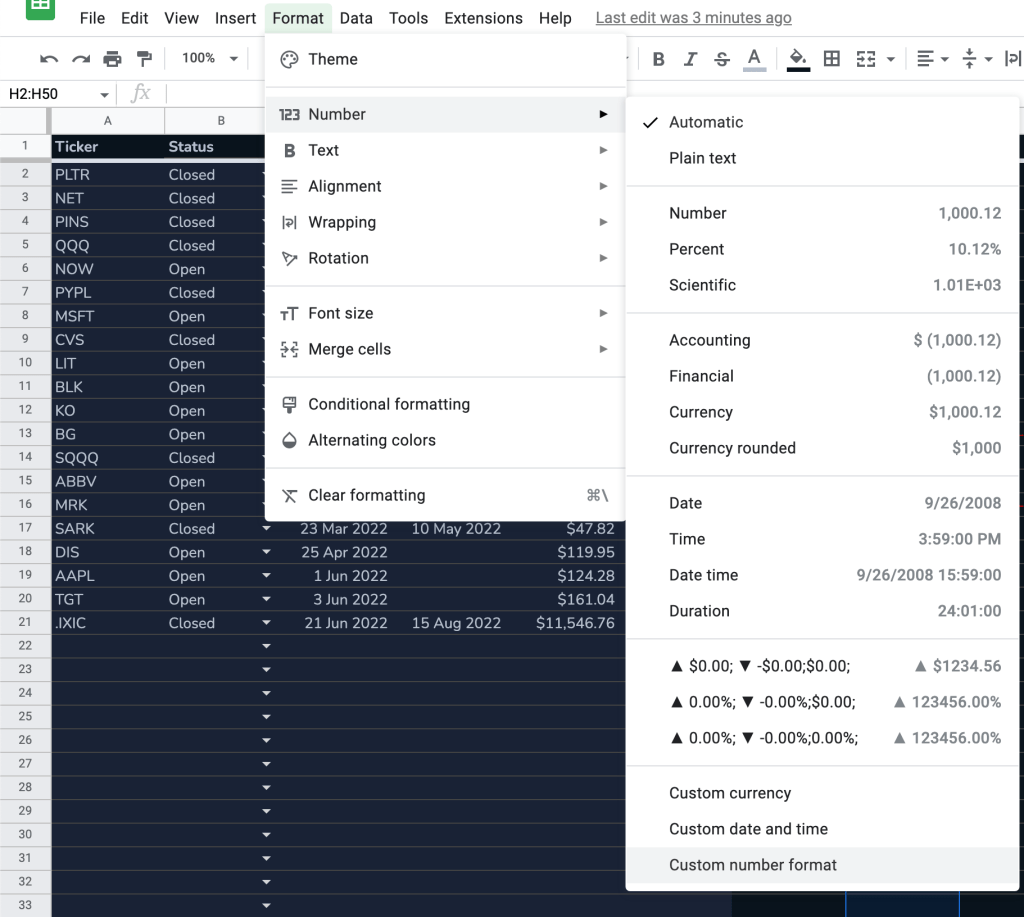Open the Borders tool
The image size is (1024, 917).
831,59
